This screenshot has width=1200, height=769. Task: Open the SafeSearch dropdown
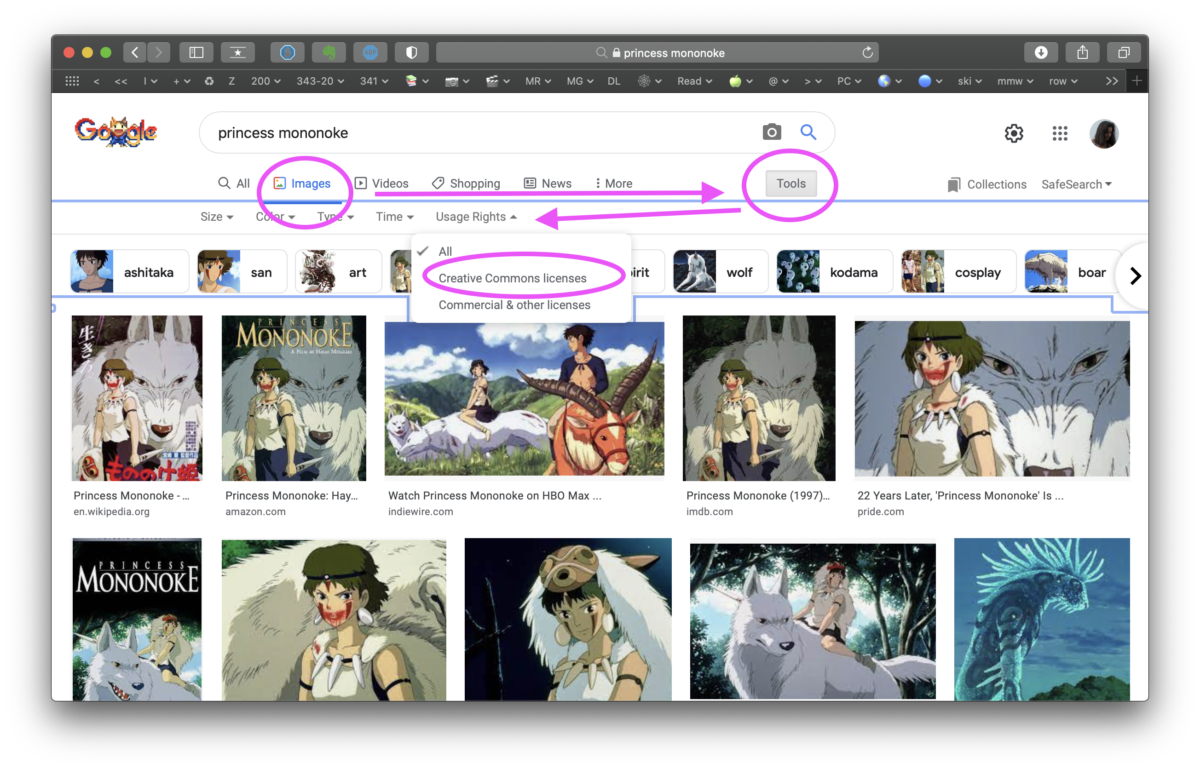[1076, 184]
